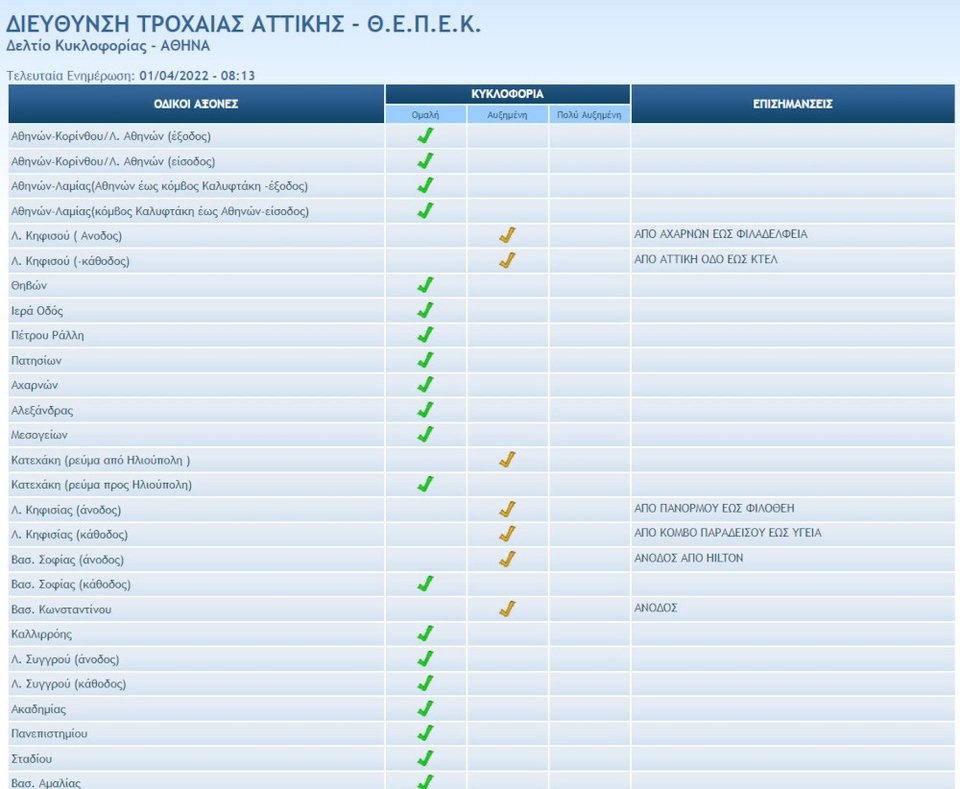Click road name Βασ. Σοφίας (κάθοδος)

tap(71, 585)
